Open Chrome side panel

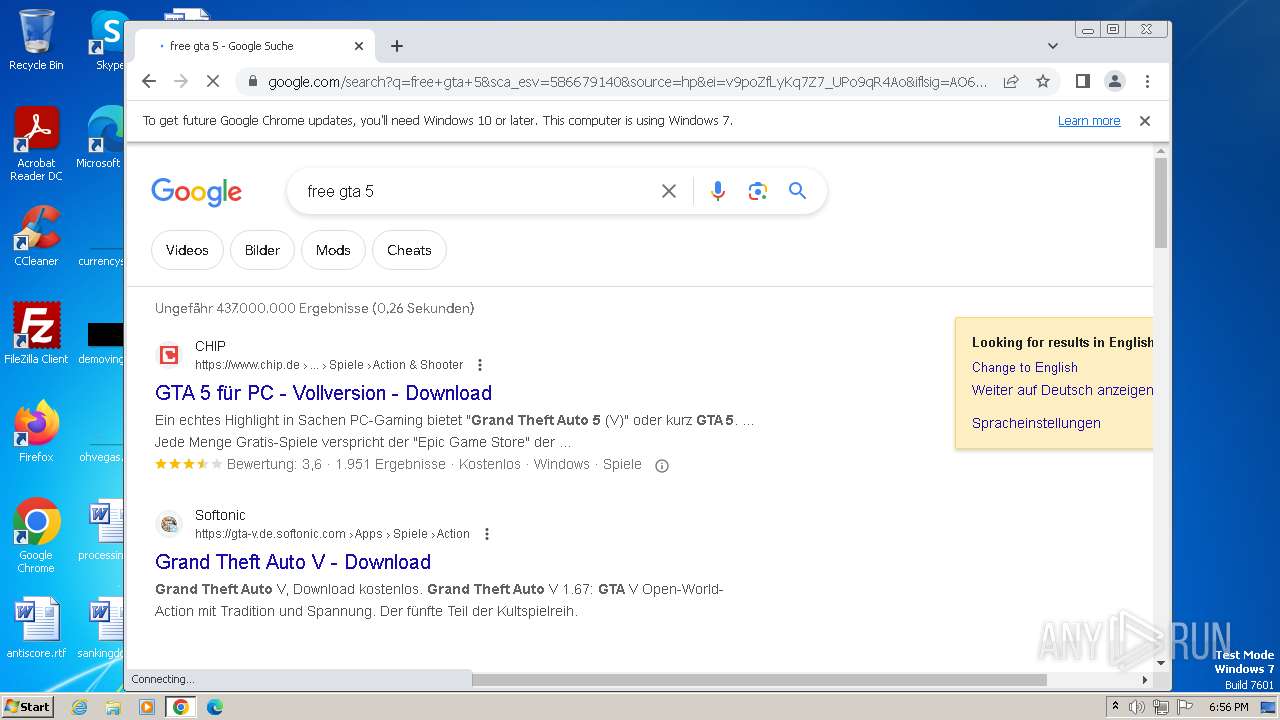pos(1082,81)
